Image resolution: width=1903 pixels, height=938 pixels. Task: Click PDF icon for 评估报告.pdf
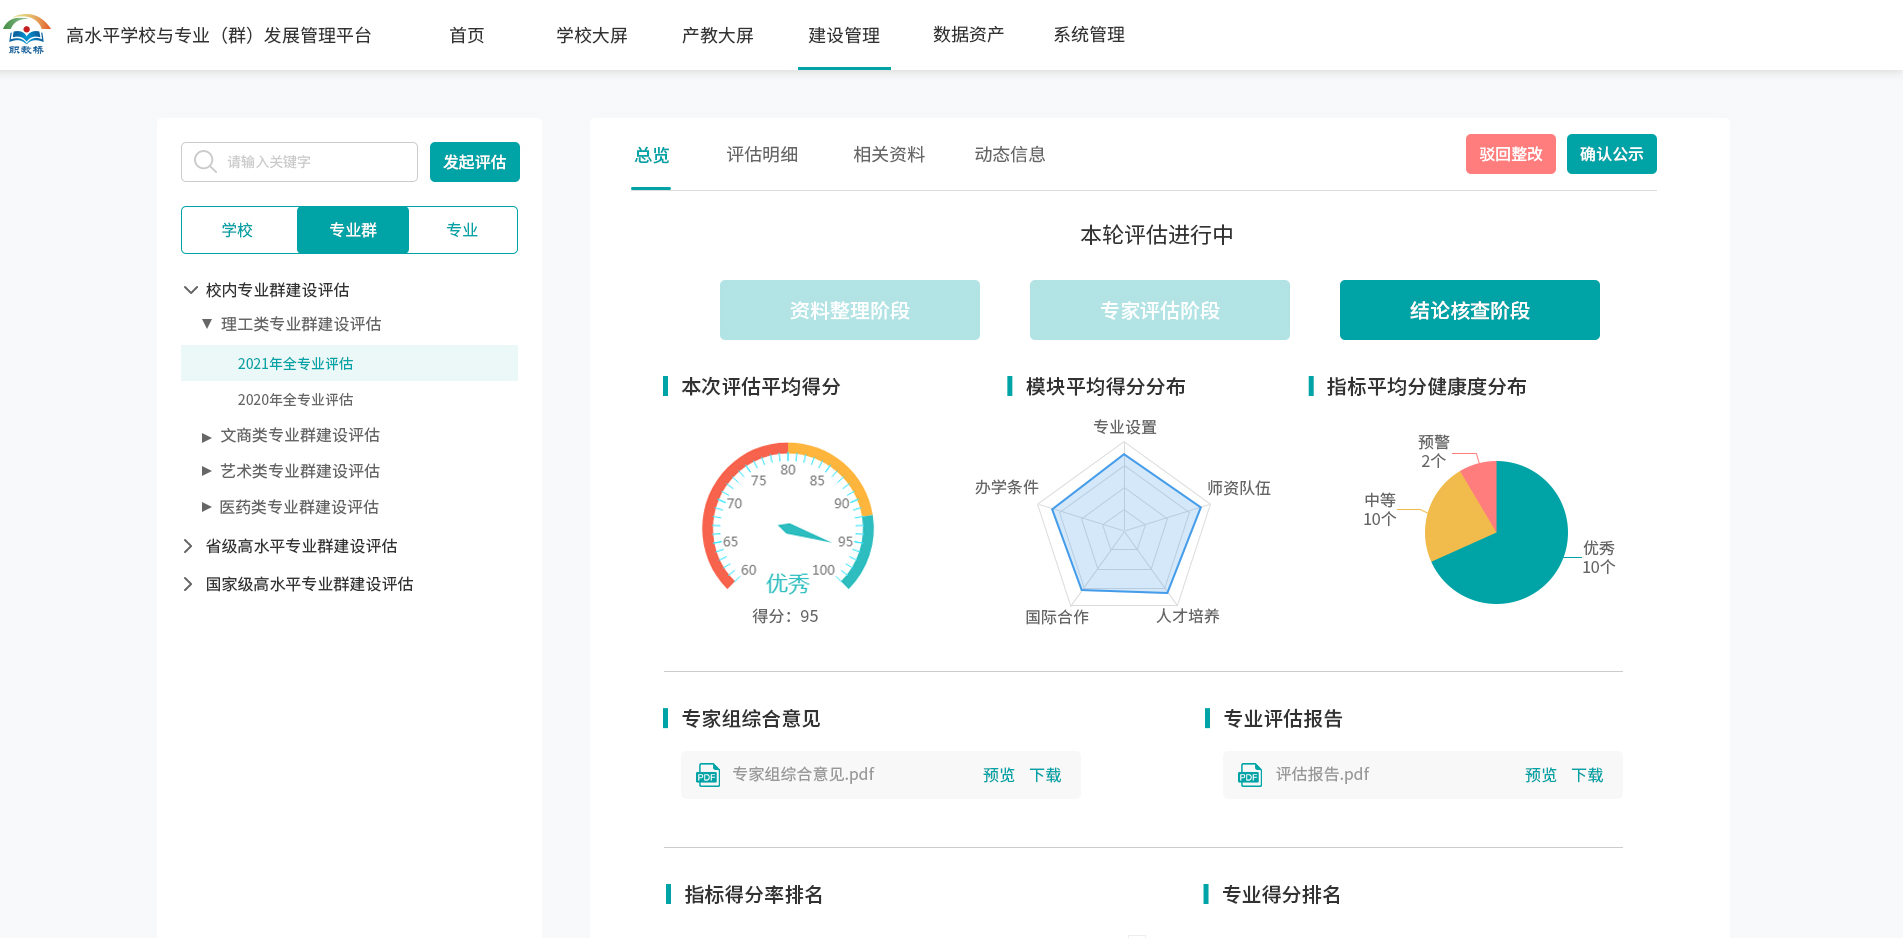coord(1250,775)
